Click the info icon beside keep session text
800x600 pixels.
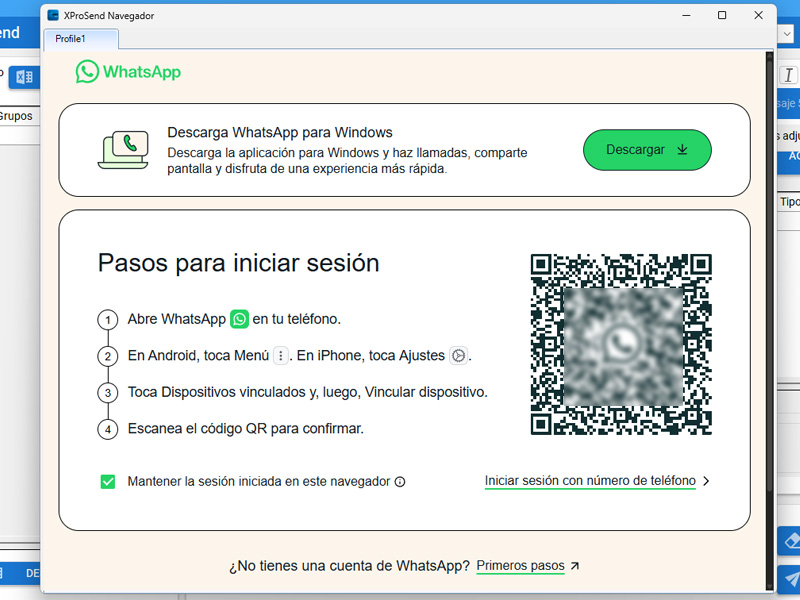pos(400,482)
